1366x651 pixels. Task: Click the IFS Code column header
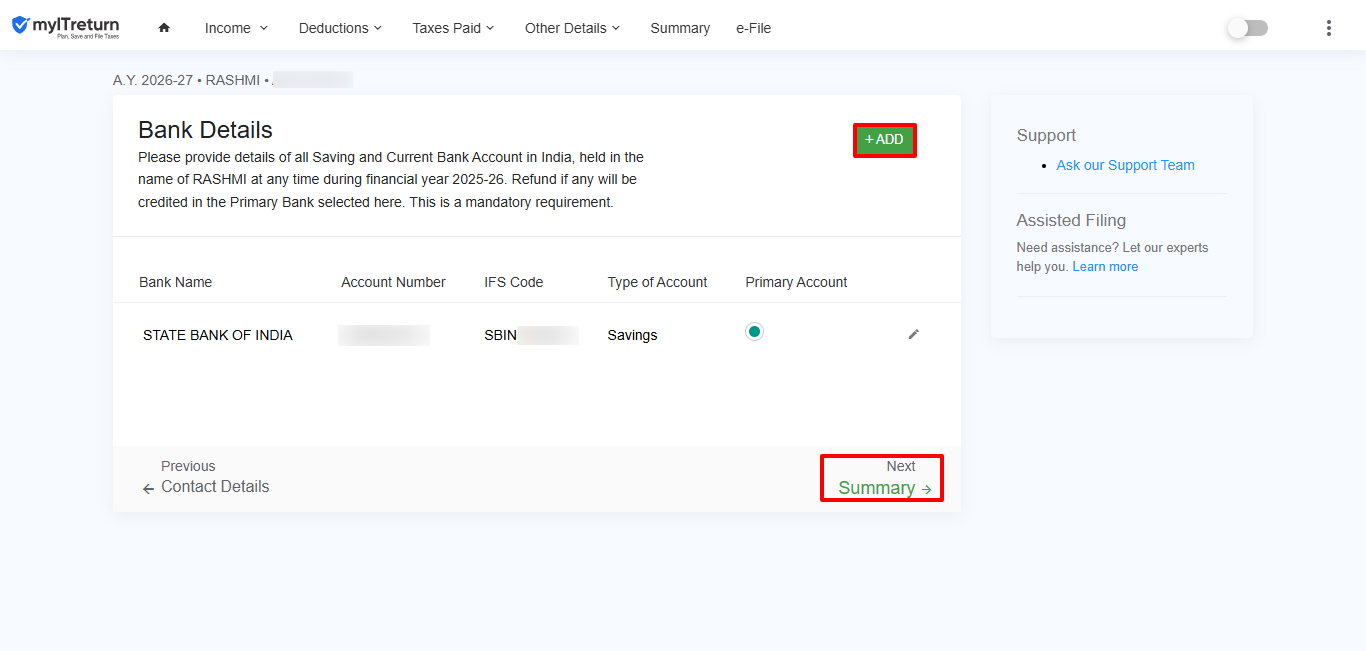tap(514, 282)
